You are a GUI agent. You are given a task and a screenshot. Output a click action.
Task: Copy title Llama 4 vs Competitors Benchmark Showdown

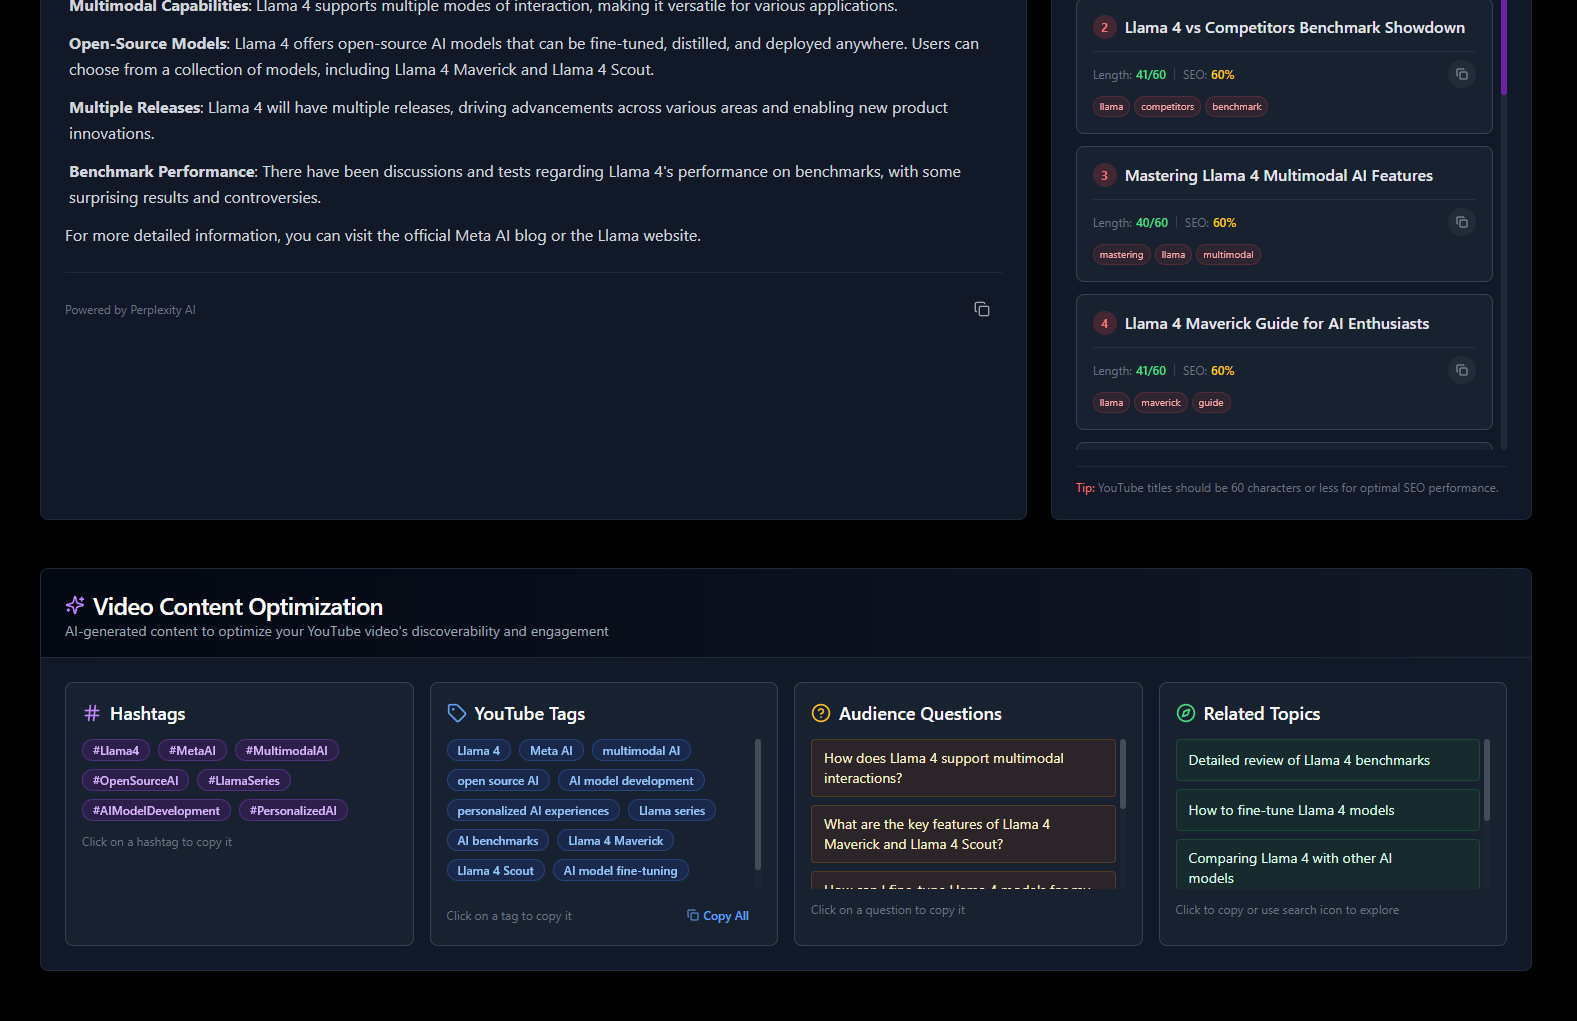click(1462, 74)
